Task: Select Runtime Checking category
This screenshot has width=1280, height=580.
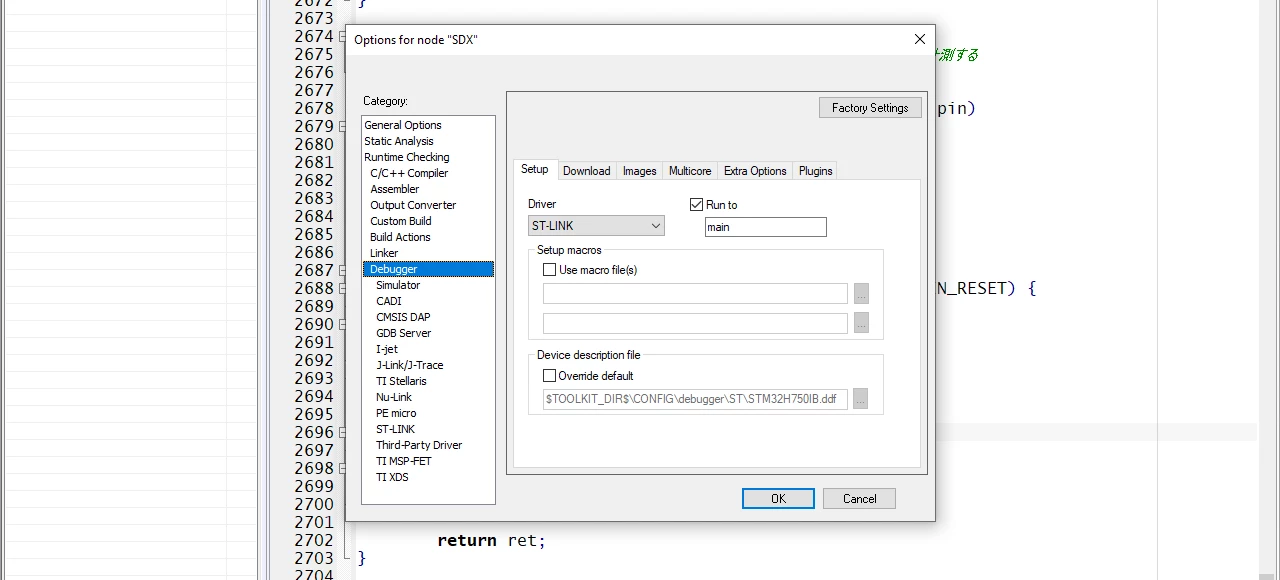Action: pyautogui.click(x=407, y=157)
